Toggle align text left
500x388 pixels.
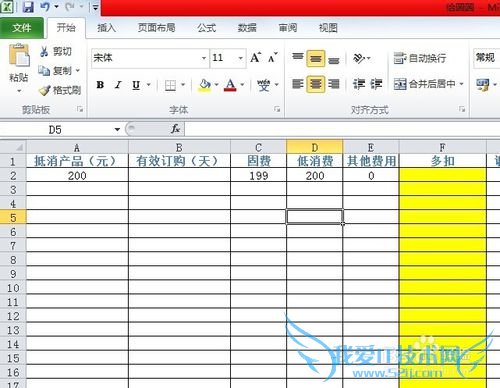click(x=298, y=84)
